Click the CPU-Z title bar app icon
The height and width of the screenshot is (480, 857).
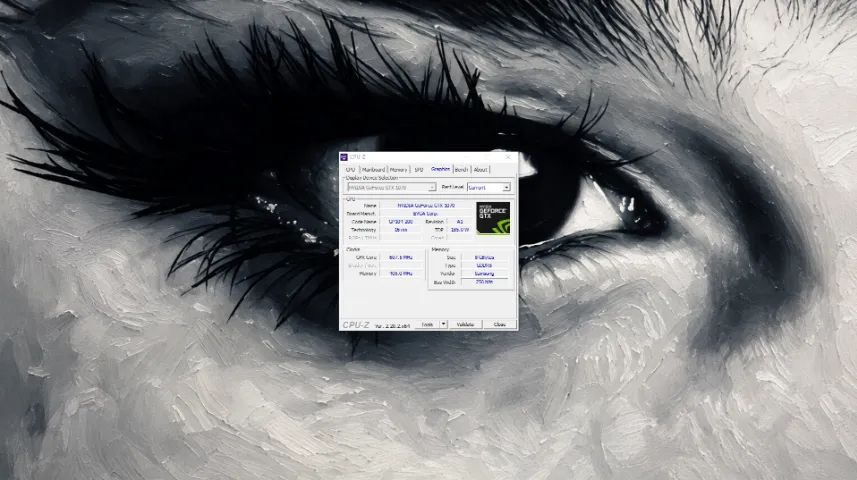(x=344, y=157)
